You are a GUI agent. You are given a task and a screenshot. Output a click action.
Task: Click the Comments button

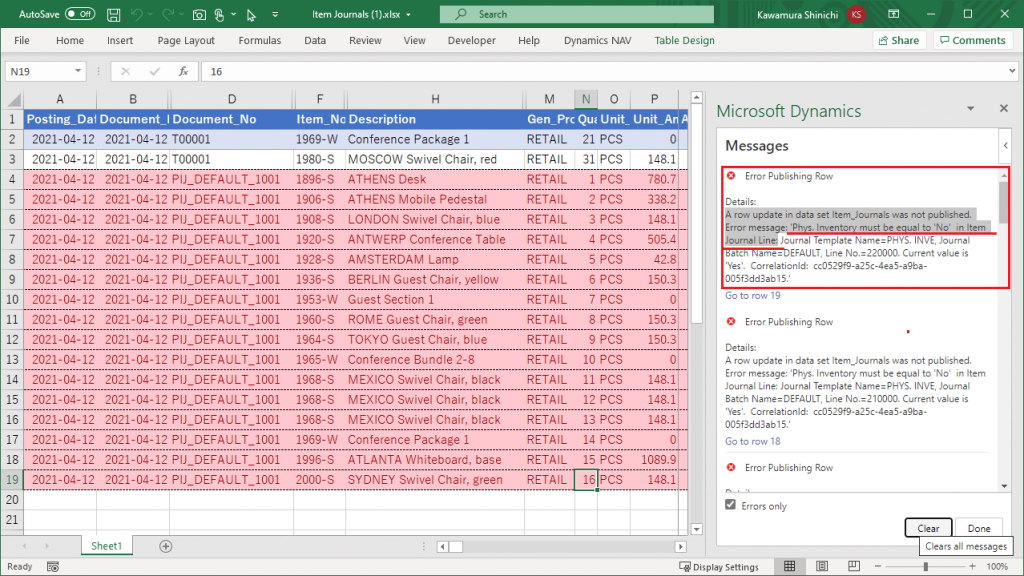coord(972,40)
